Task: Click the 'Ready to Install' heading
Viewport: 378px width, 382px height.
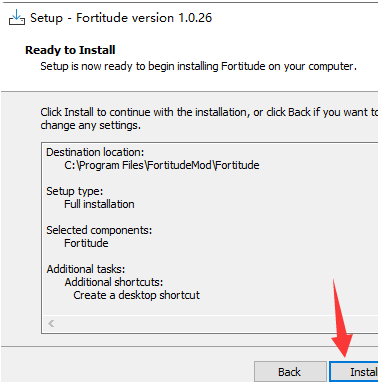Action: (x=70, y=50)
